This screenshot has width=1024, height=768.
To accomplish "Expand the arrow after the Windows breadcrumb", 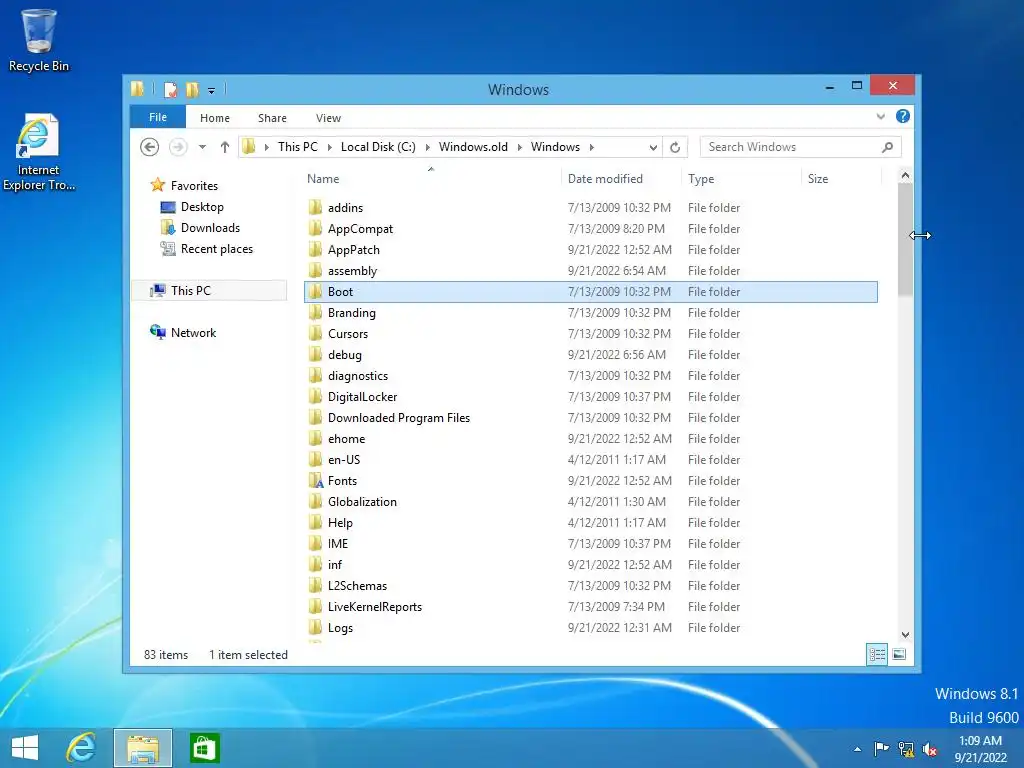I will 592,147.
